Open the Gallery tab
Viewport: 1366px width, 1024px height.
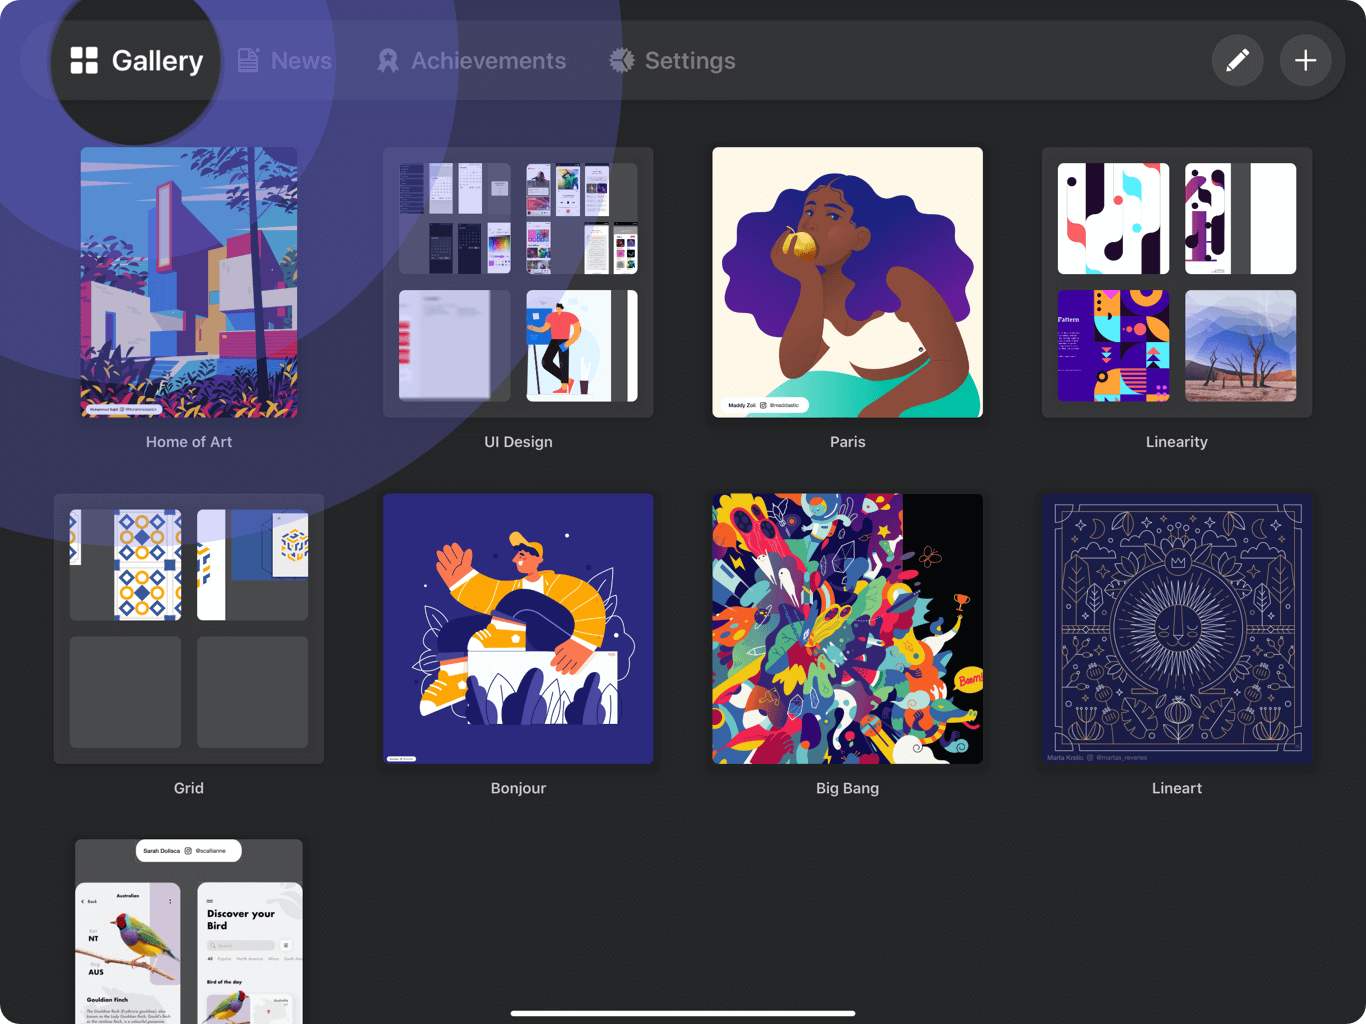137,61
